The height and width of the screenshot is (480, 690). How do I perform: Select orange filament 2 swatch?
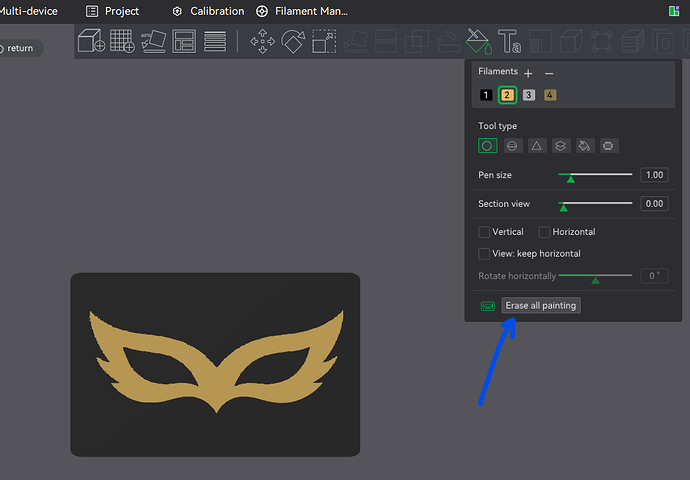tap(507, 95)
